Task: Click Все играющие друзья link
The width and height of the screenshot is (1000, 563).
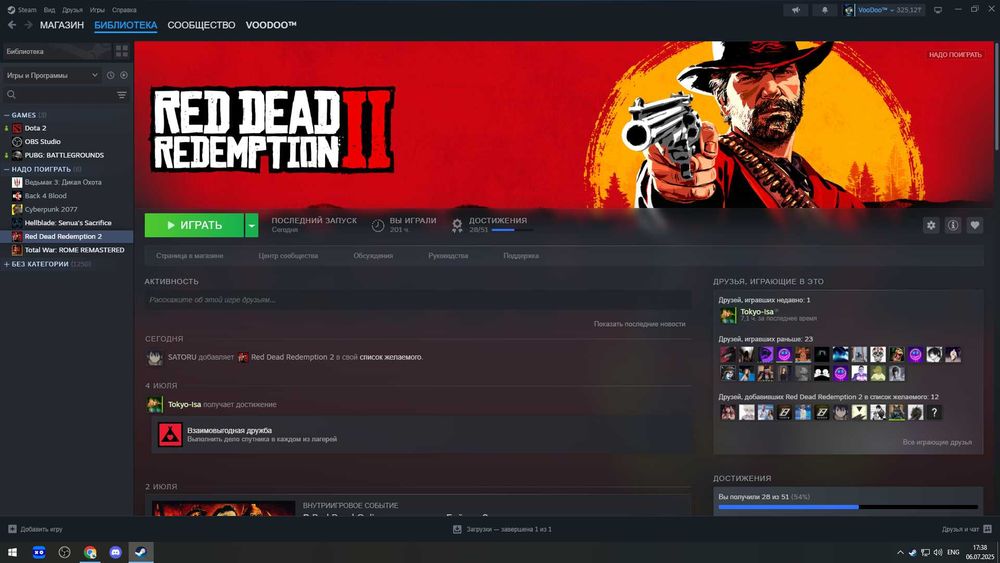Action: coord(937,442)
